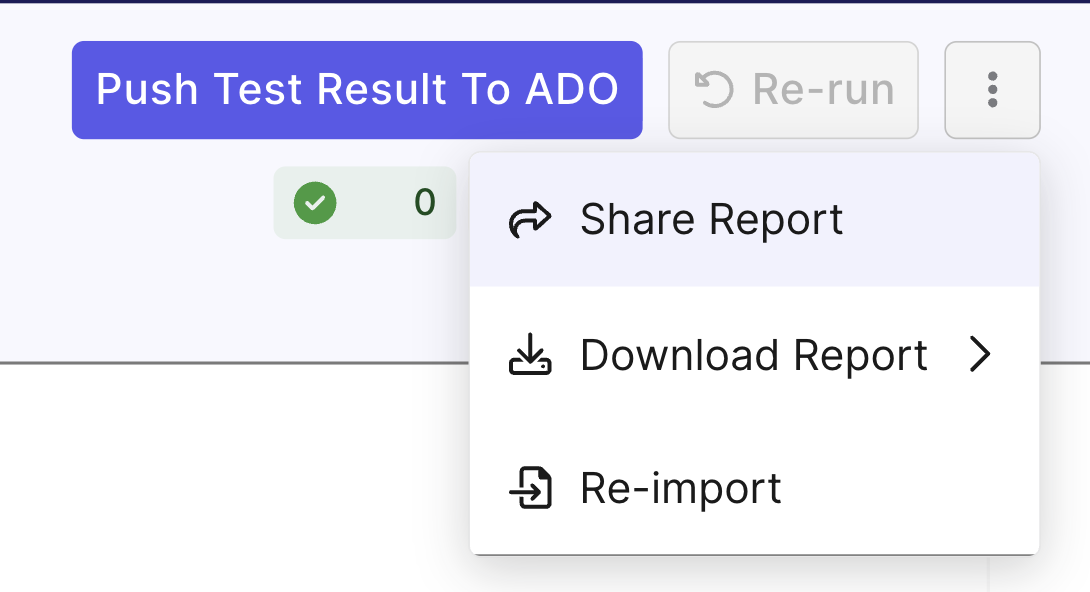Click the import arrow icon beside Re-import
This screenshot has width=1090, height=592.
point(530,488)
